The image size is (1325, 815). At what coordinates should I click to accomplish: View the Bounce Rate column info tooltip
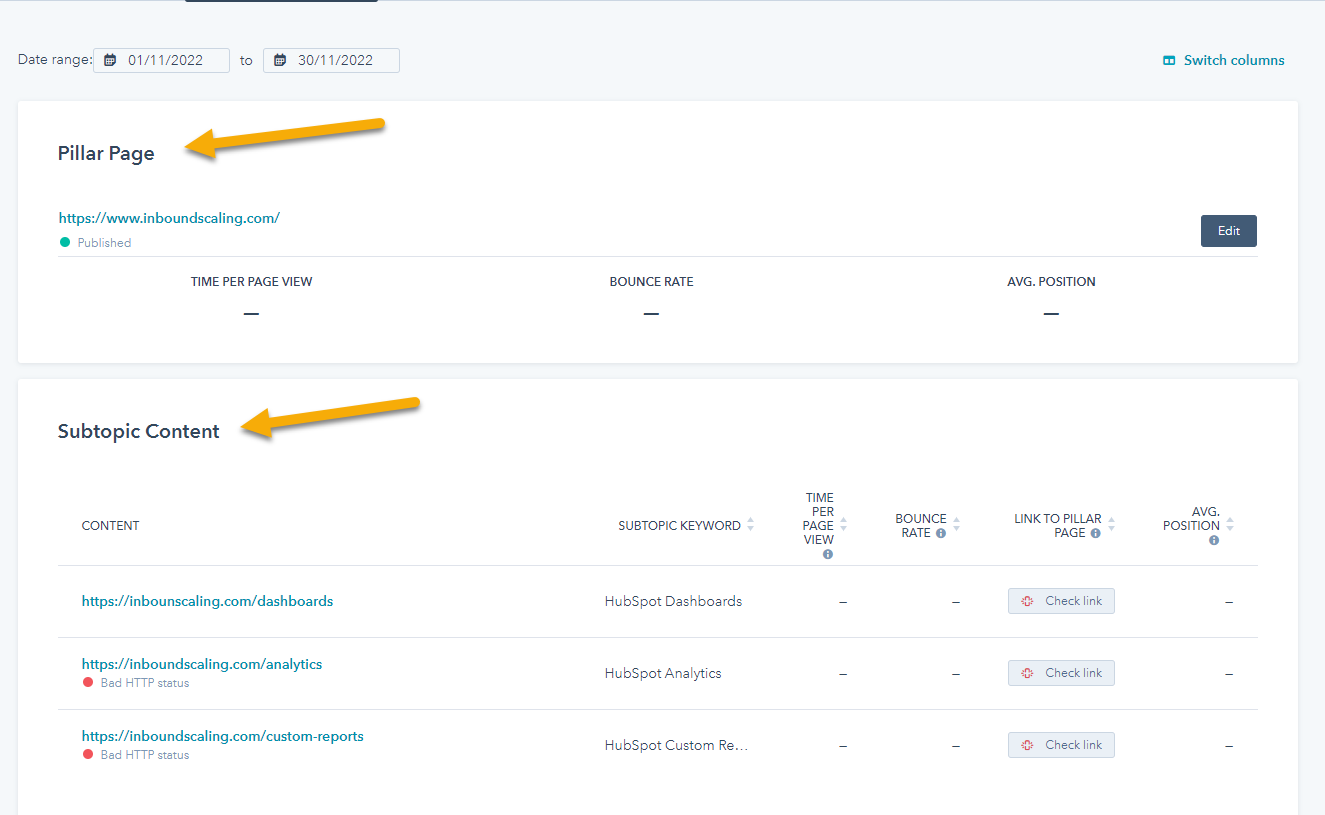click(942, 533)
